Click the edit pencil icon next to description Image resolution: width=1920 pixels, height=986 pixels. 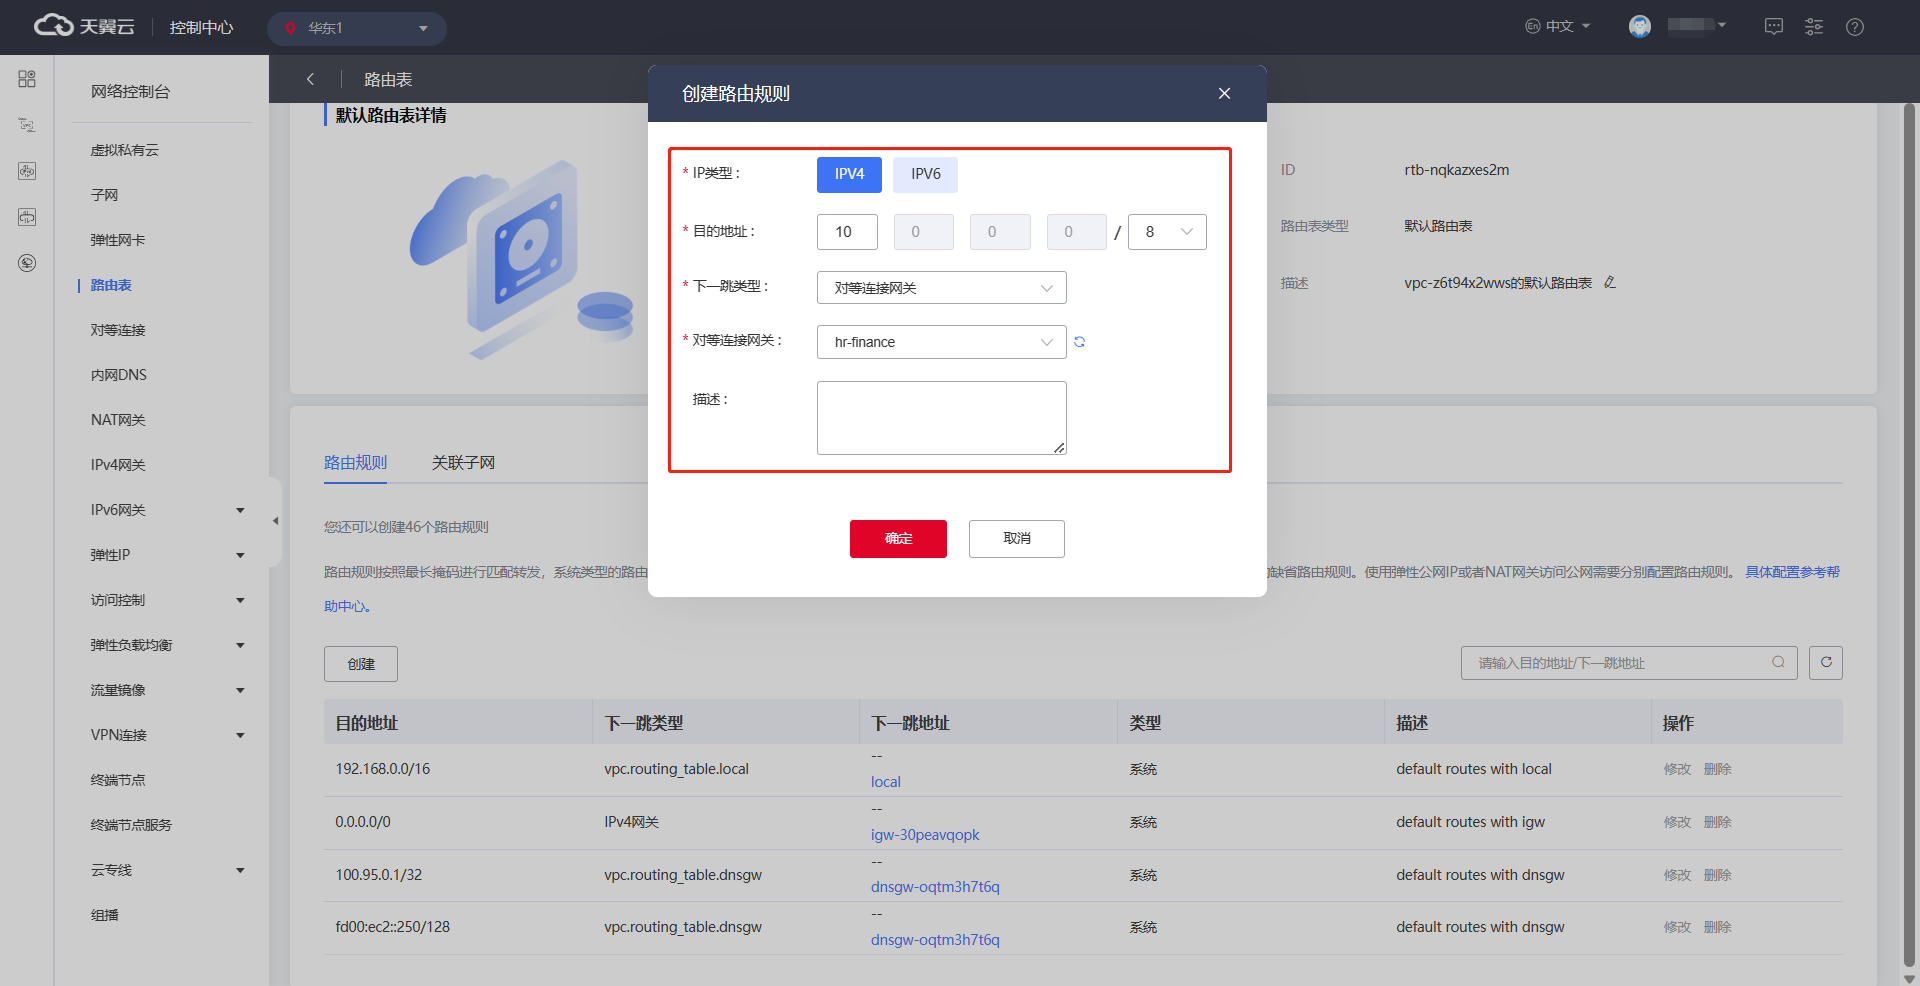pyautogui.click(x=1609, y=283)
